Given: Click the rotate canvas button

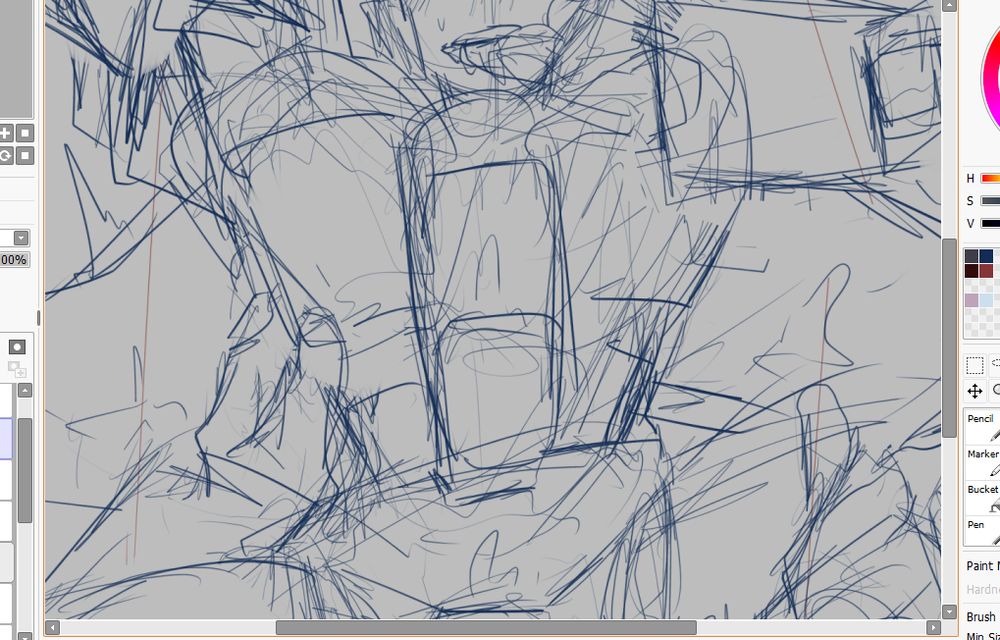Looking at the screenshot, I should [x=5, y=156].
